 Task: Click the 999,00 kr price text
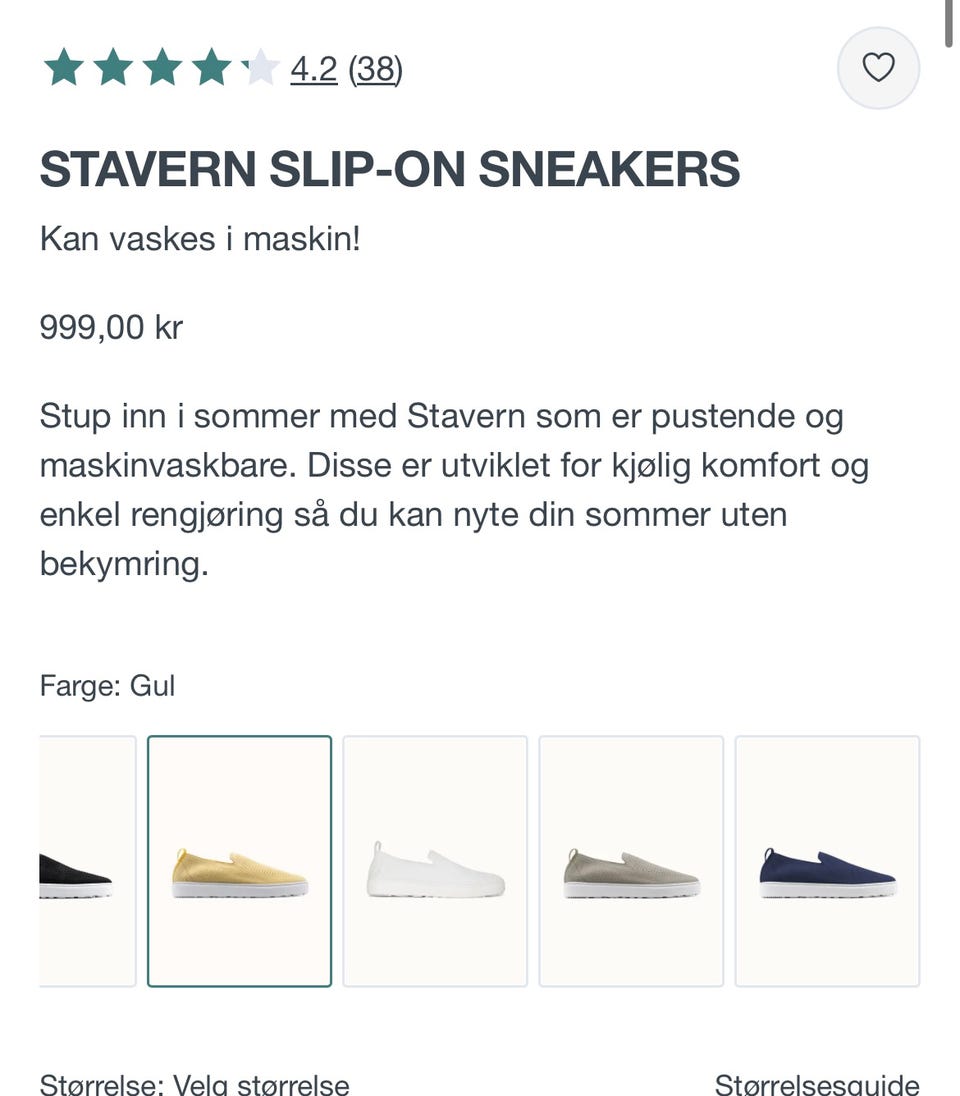pos(111,327)
